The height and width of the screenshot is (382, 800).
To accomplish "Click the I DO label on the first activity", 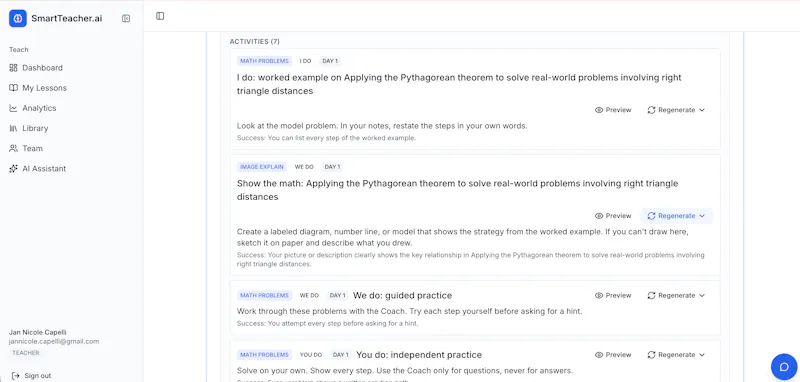I will [305, 61].
